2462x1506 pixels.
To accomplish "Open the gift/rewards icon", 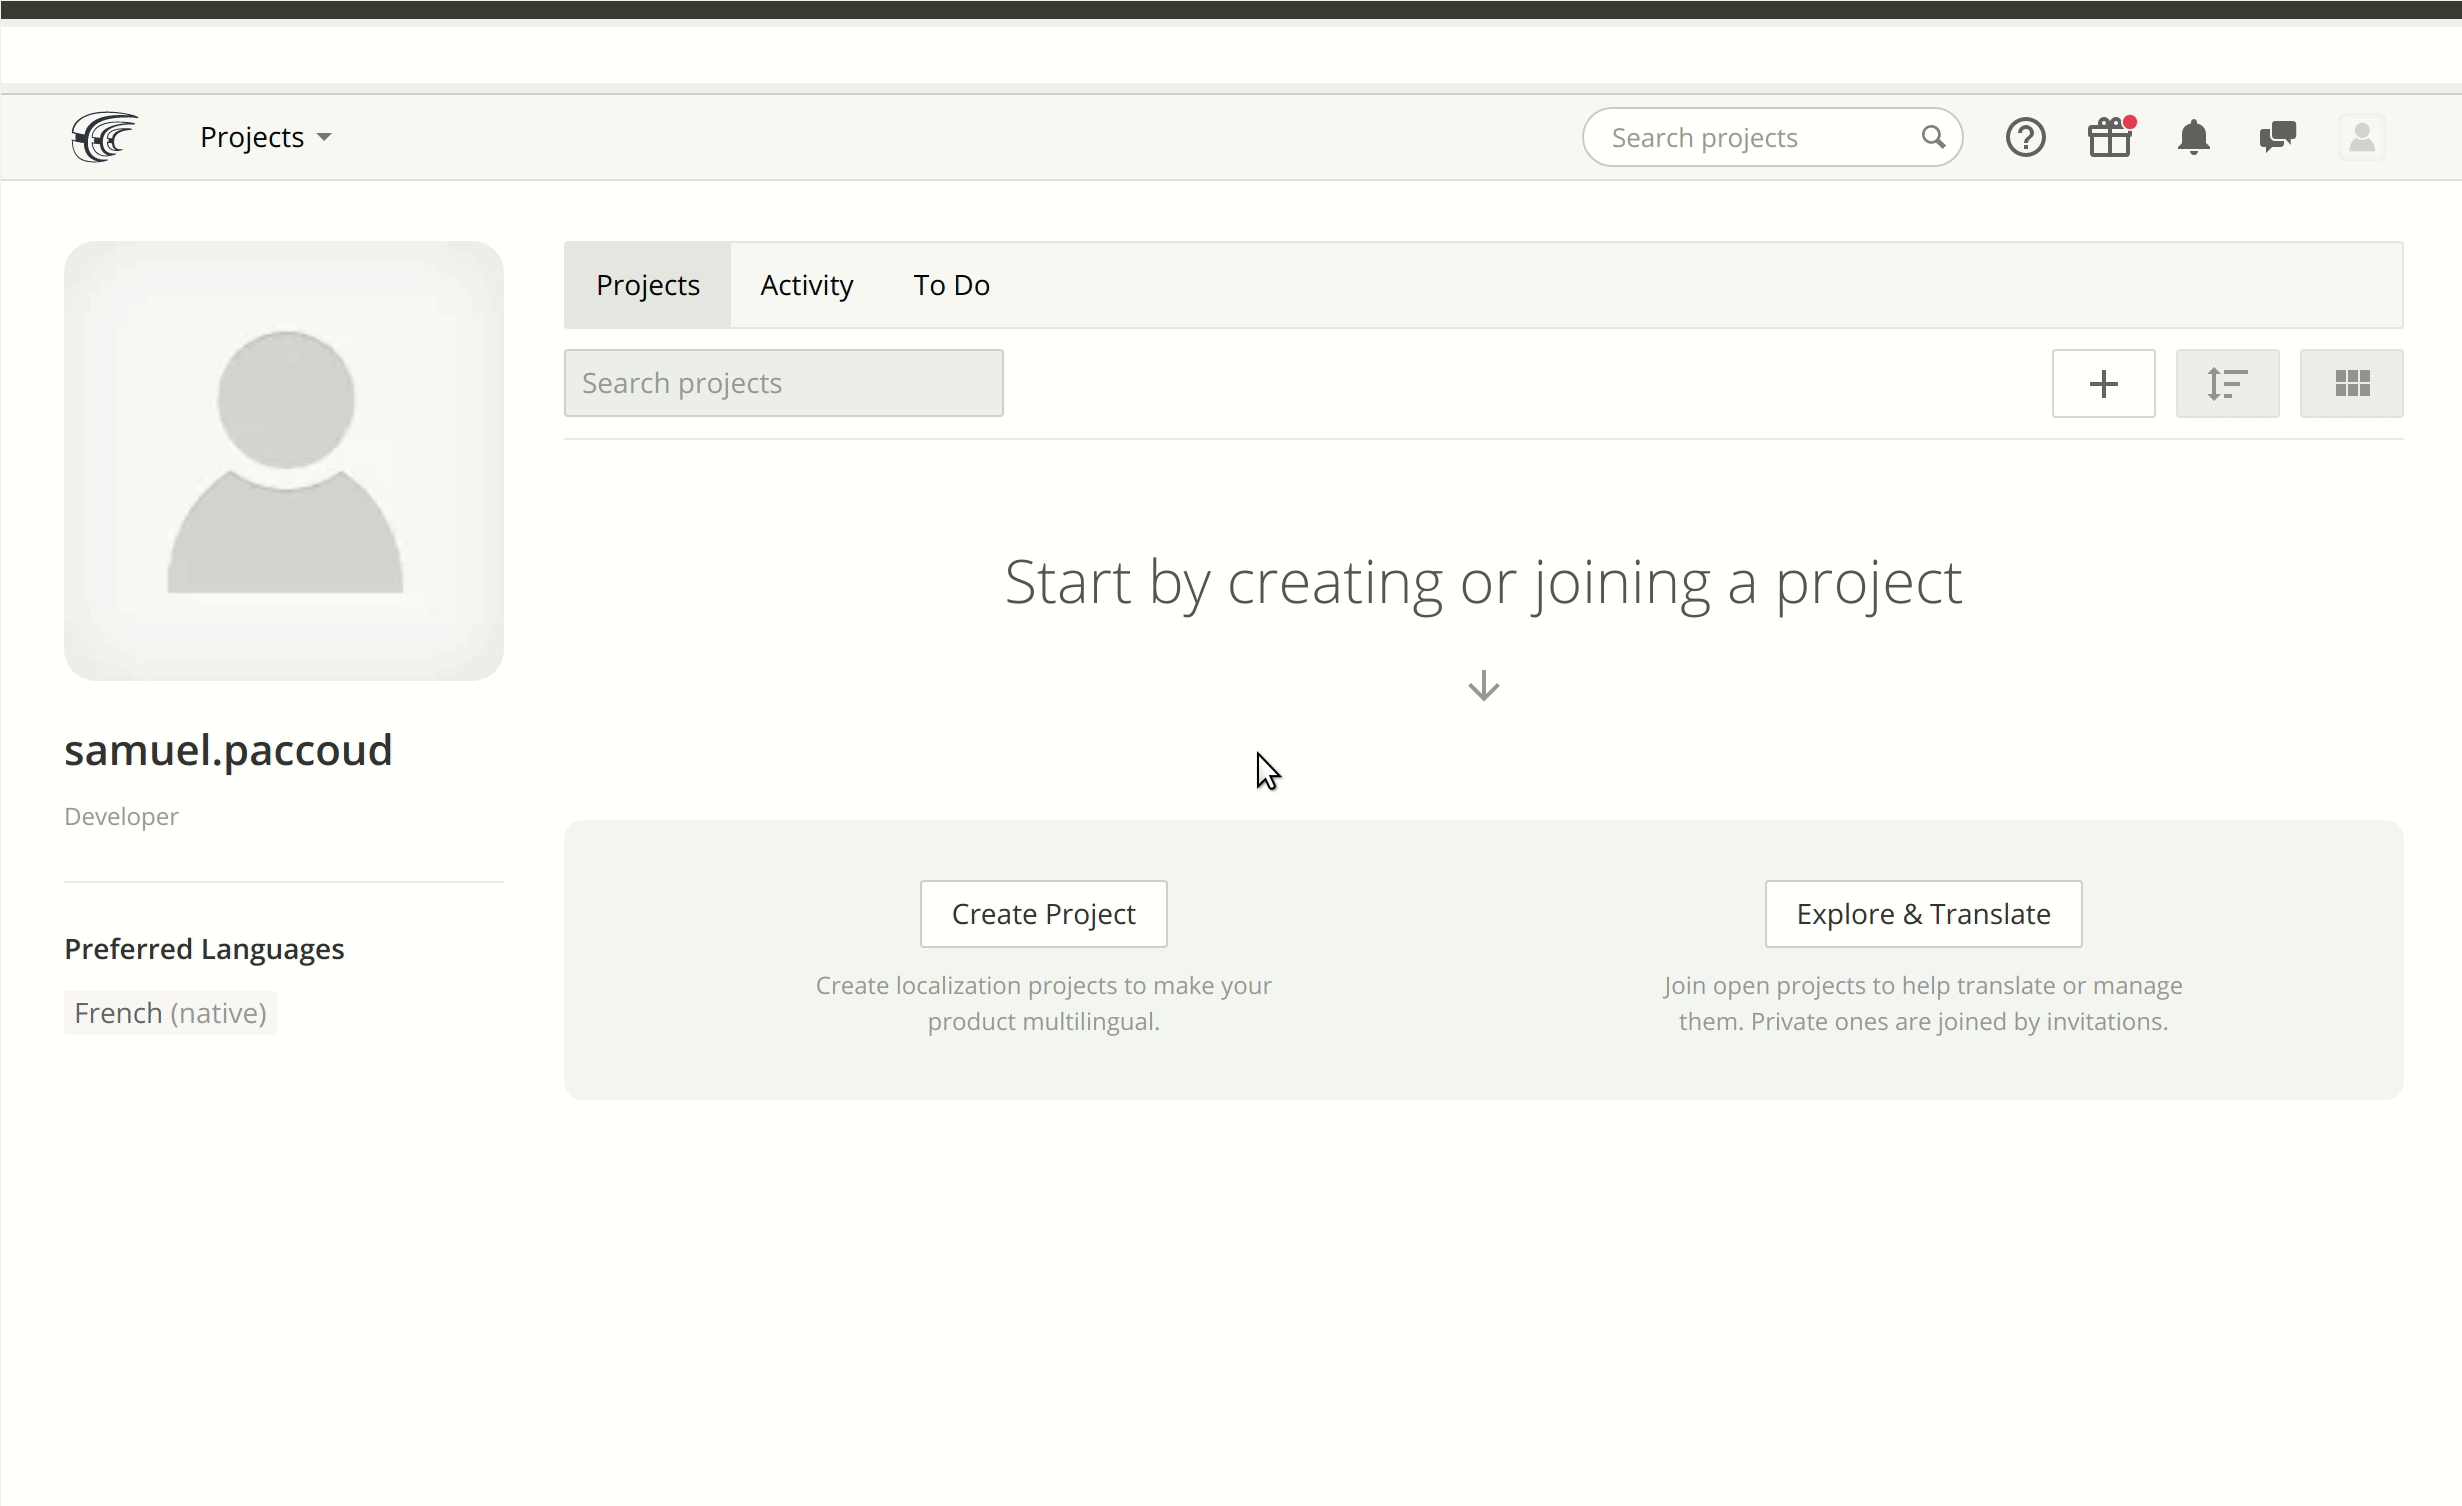I will tap(2110, 137).
